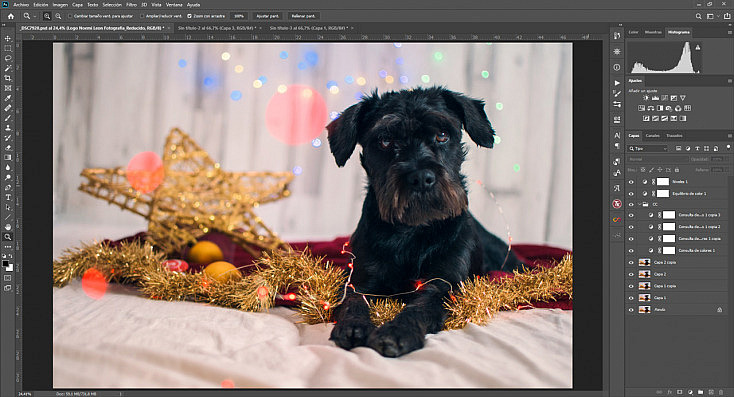This screenshot has width=734, height=397.
Task: Select the Eraser tool
Action: click(x=8, y=147)
